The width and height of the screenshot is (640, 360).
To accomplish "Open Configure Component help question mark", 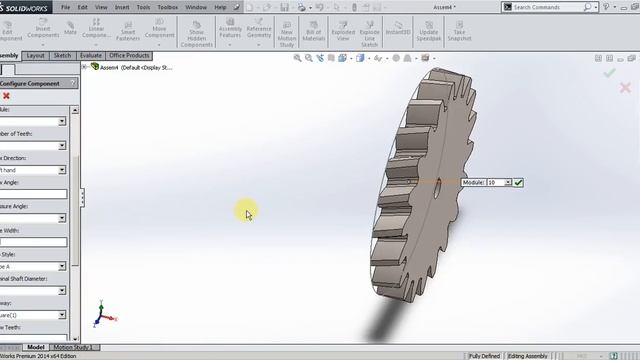I will (73, 83).
